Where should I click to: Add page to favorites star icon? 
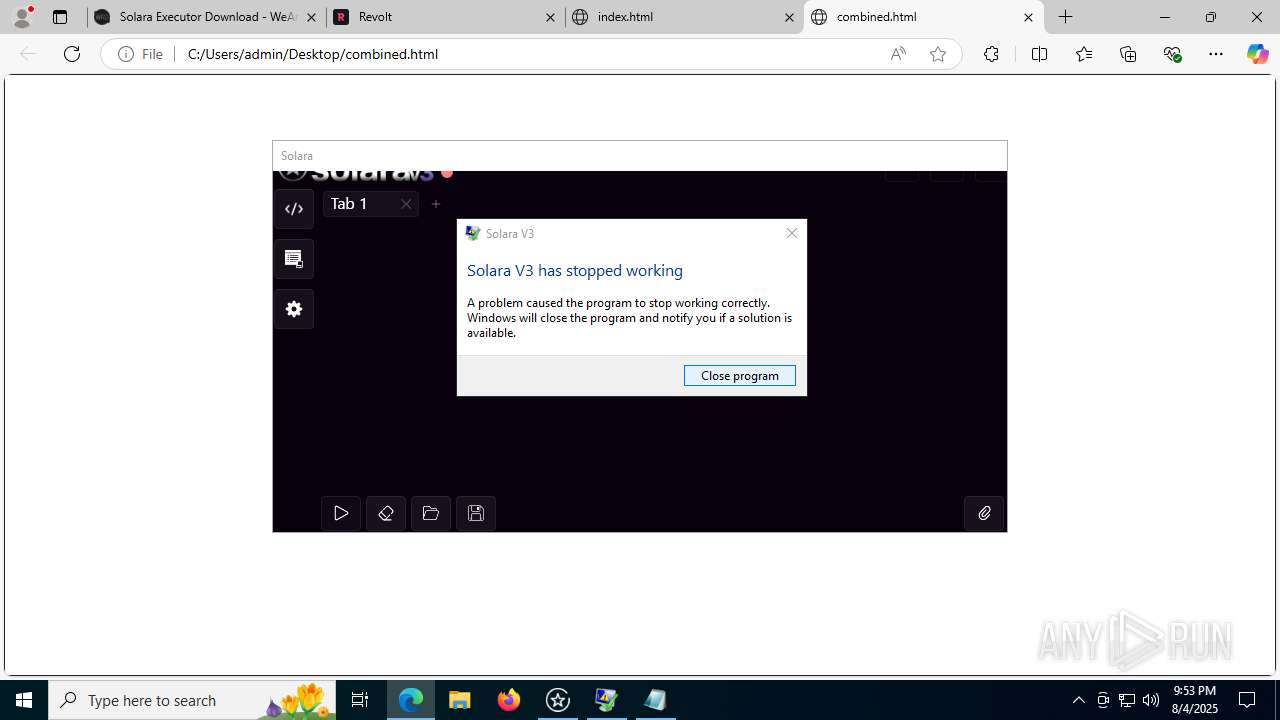938,54
